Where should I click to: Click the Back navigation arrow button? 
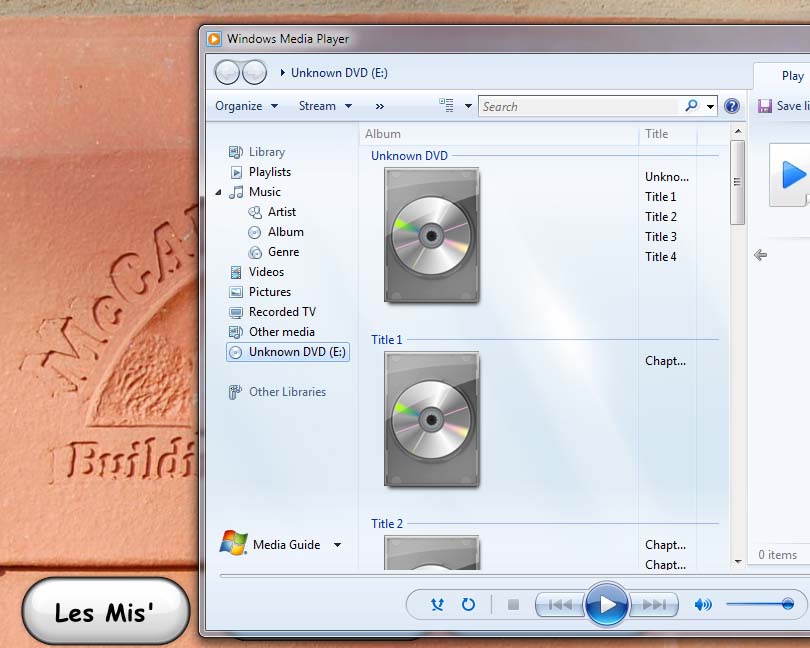pos(227,72)
